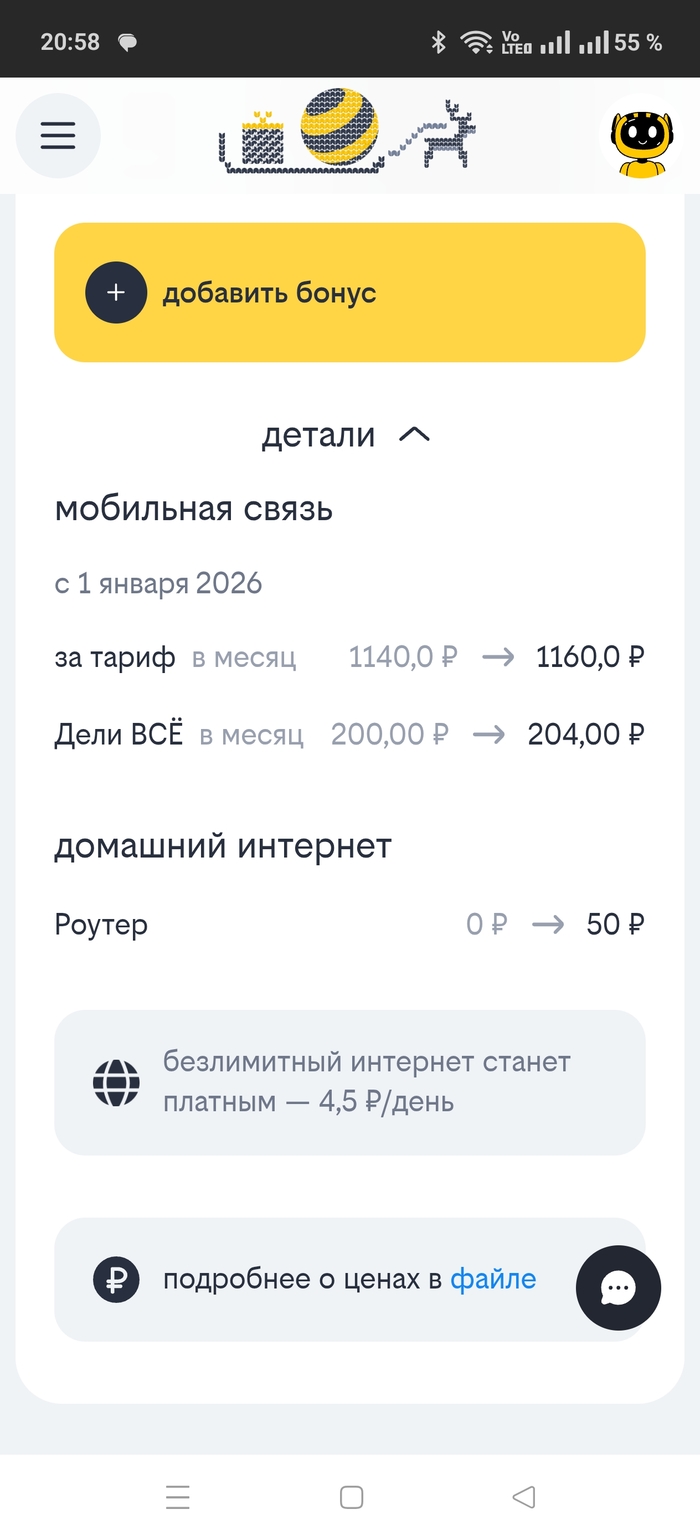Tap the Beeline striped ball logo

pos(339,127)
